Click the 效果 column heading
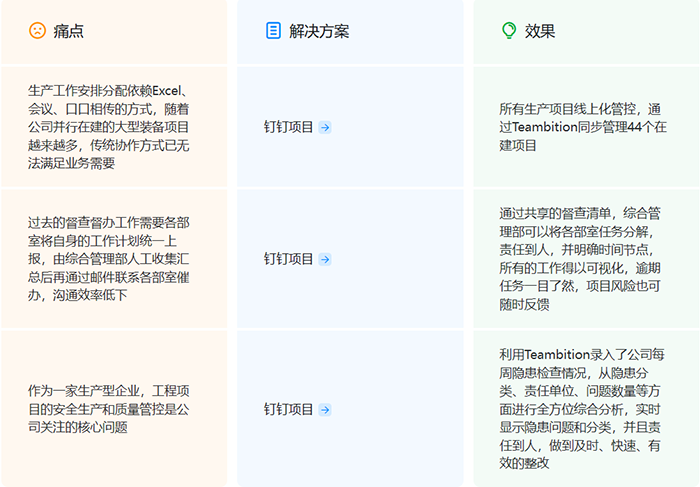This screenshot has height=487, width=700. point(540,31)
